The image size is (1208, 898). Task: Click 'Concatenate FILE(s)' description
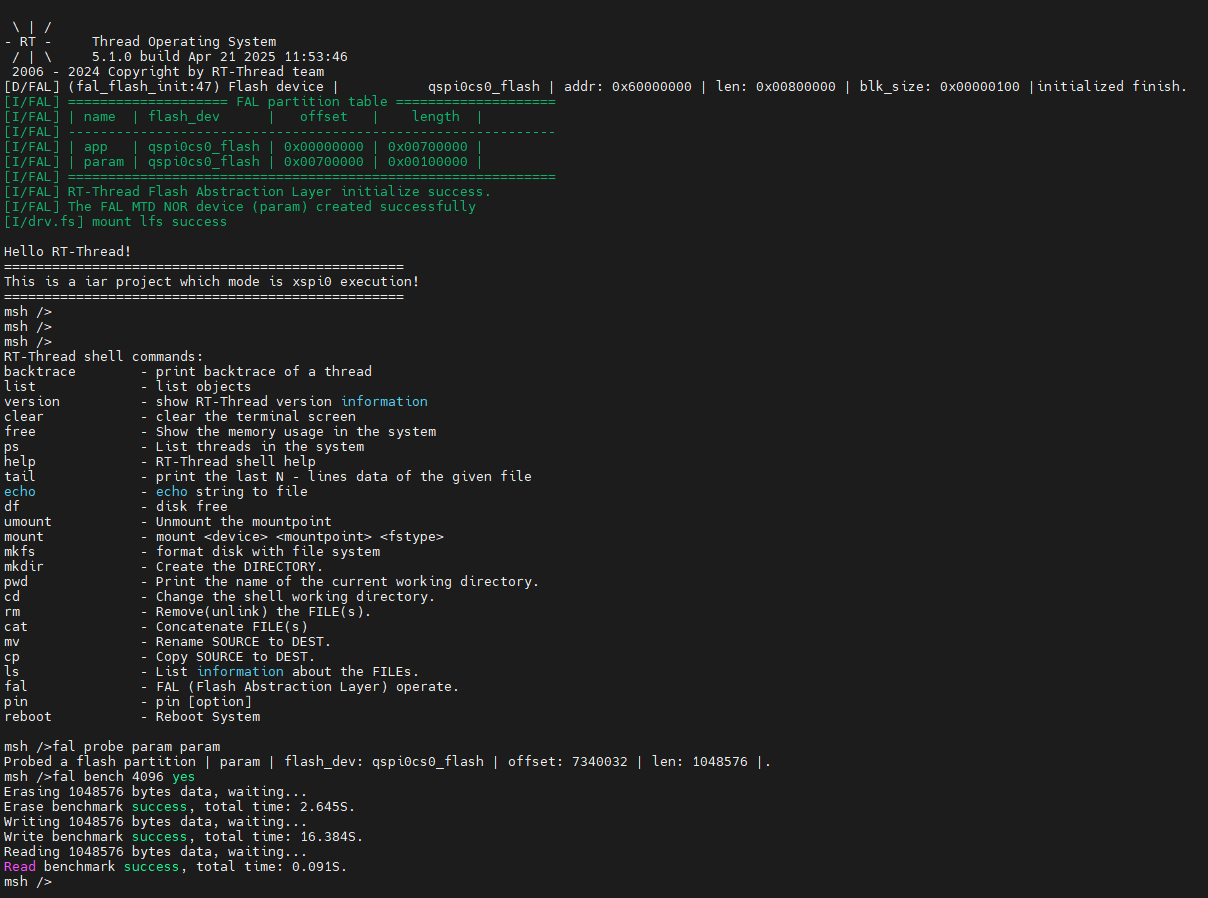(x=231, y=627)
